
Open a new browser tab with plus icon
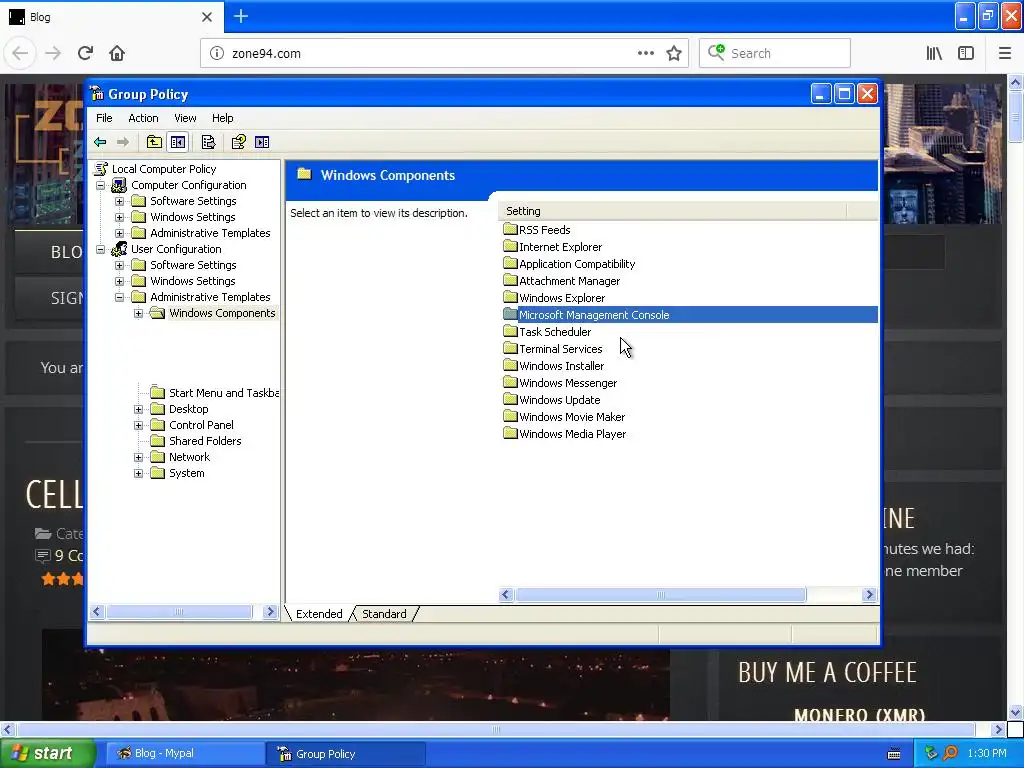coord(240,16)
